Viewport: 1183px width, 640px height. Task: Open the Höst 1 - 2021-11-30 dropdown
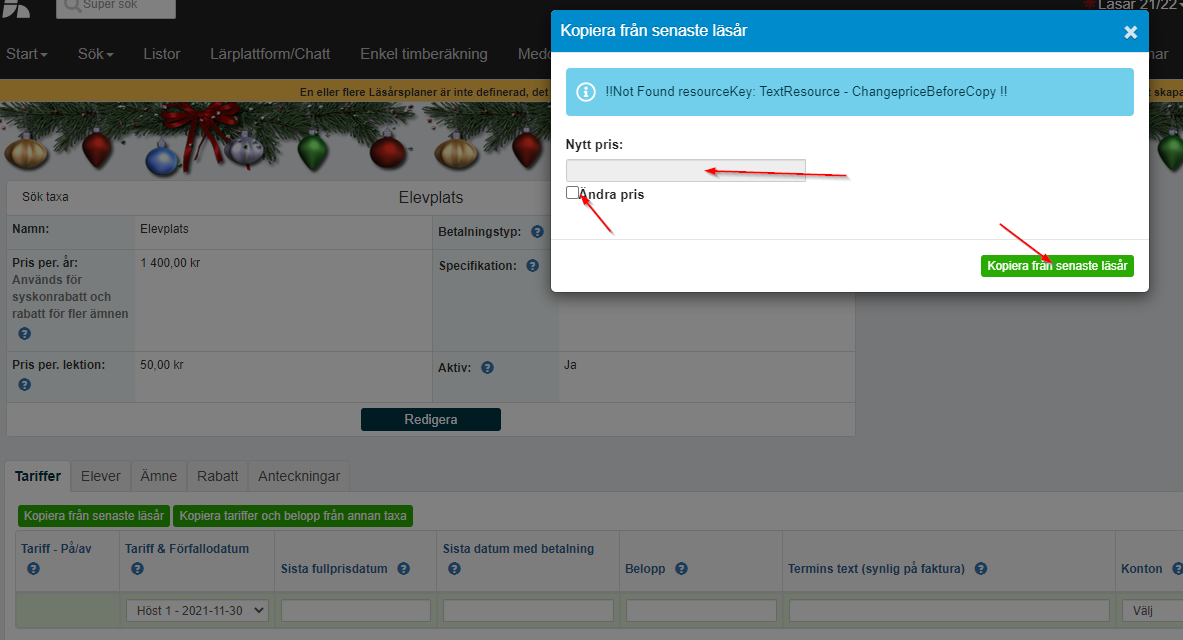(x=197, y=611)
